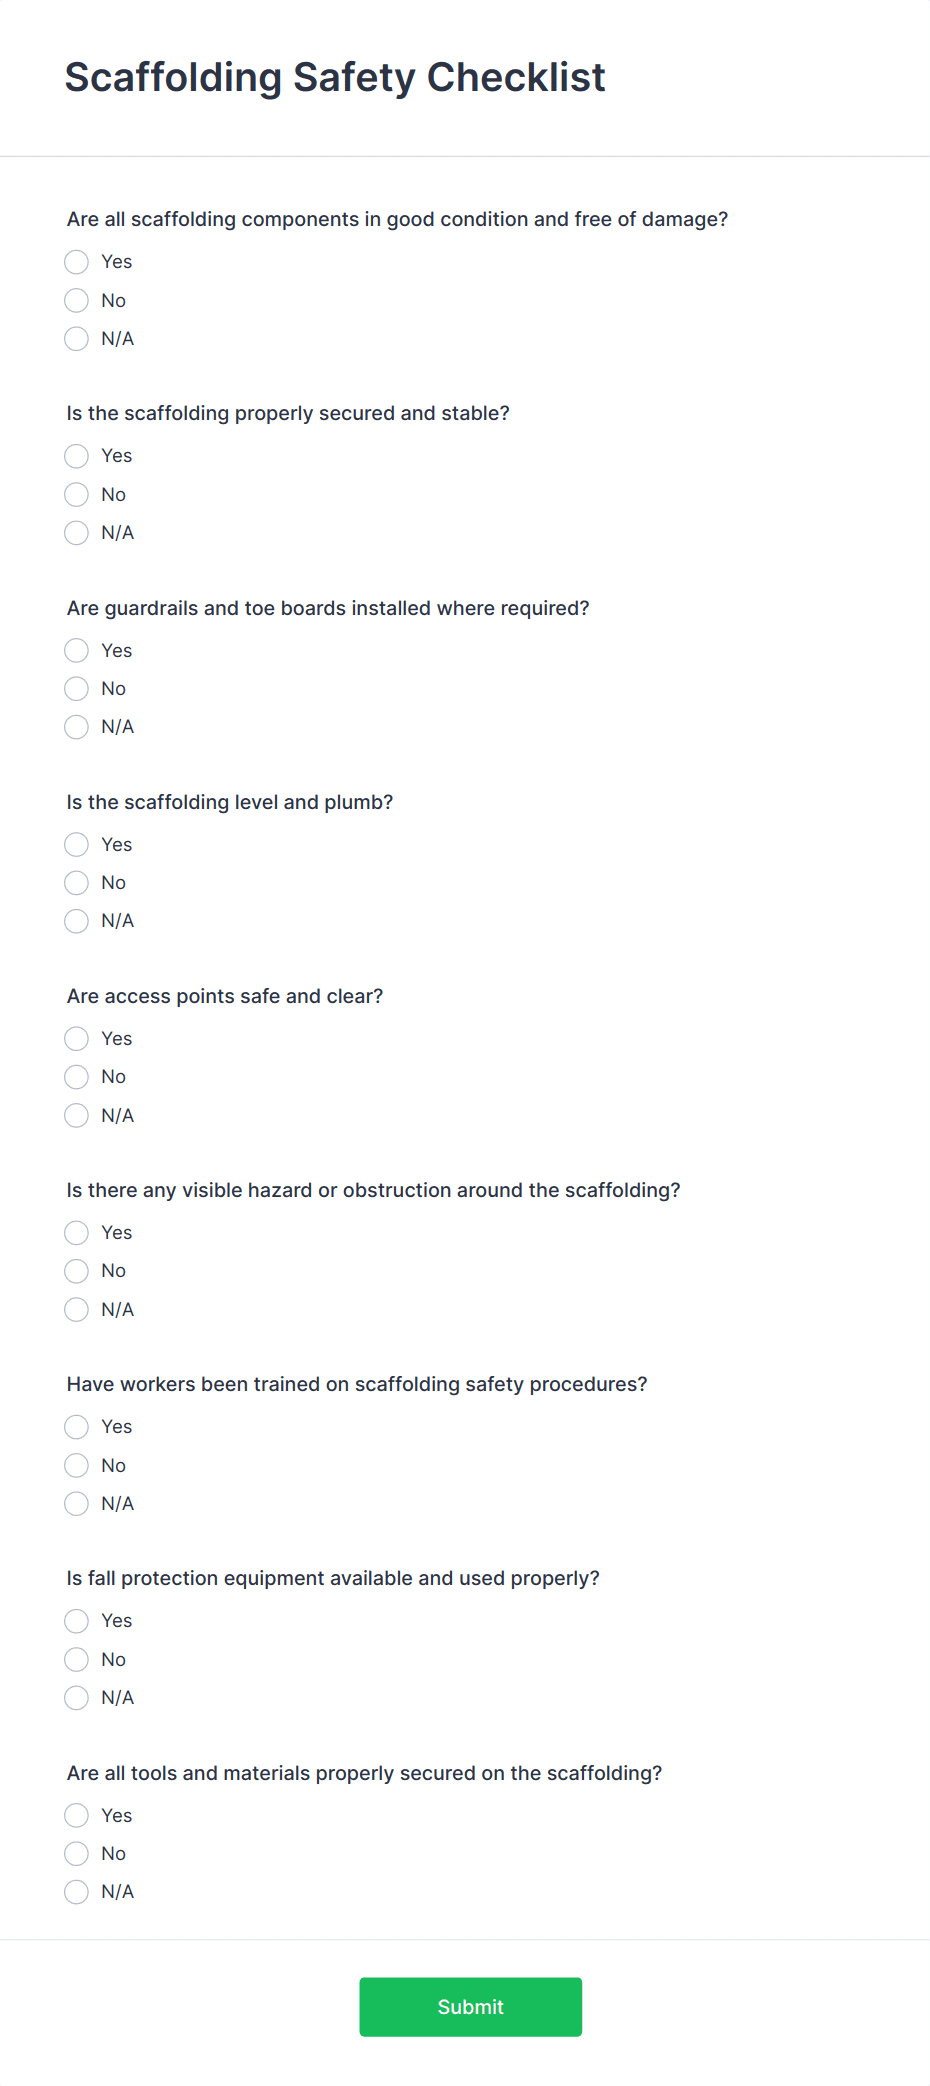This screenshot has height=2086, width=930.
Task: Select Yes for access points safe and clear
Action: pos(77,1039)
